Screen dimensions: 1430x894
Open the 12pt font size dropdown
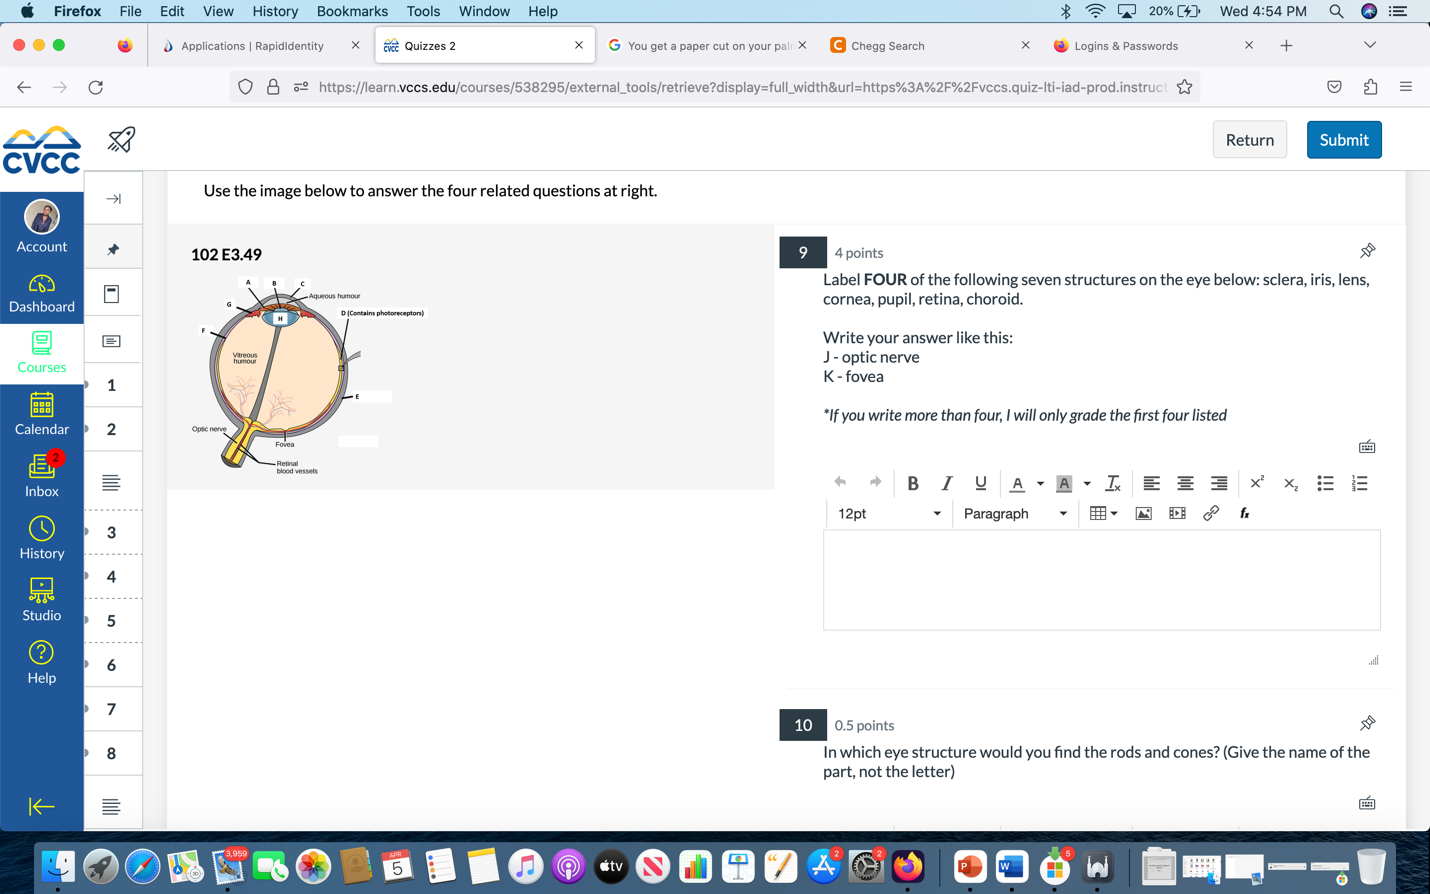tap(889, 513)
